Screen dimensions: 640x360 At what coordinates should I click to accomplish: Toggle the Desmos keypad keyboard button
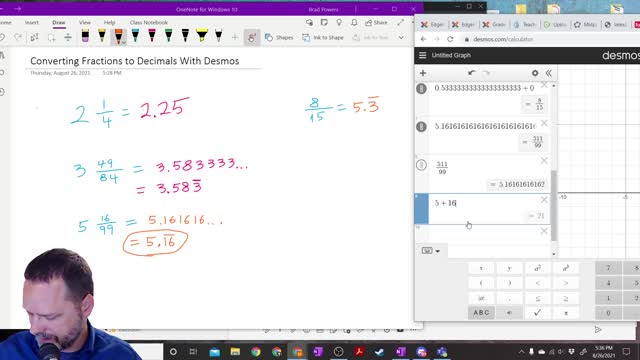tap(430, 251)
